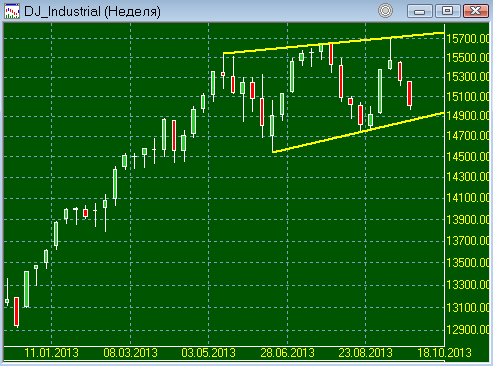Screen dimensions: 493x366
Task: Close the DJ_Industrial chart window
Action: pyautogui.click(x=476, y=11)
